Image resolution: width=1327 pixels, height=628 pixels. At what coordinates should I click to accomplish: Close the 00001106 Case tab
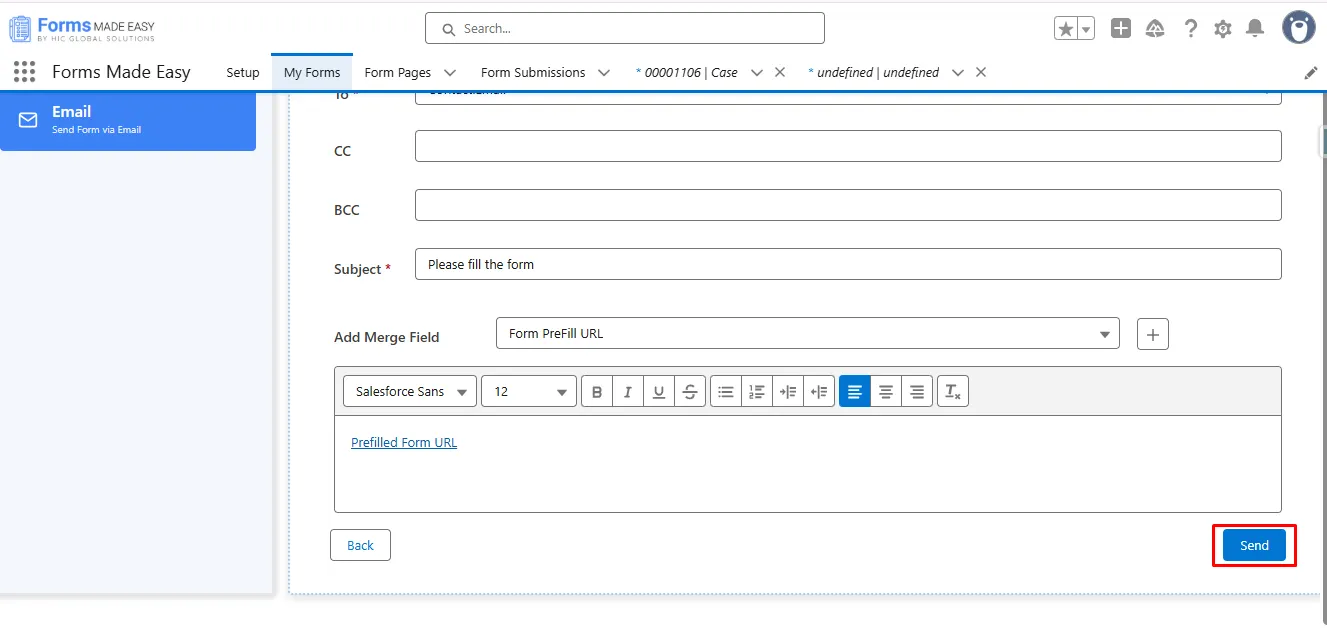point(780,72)
